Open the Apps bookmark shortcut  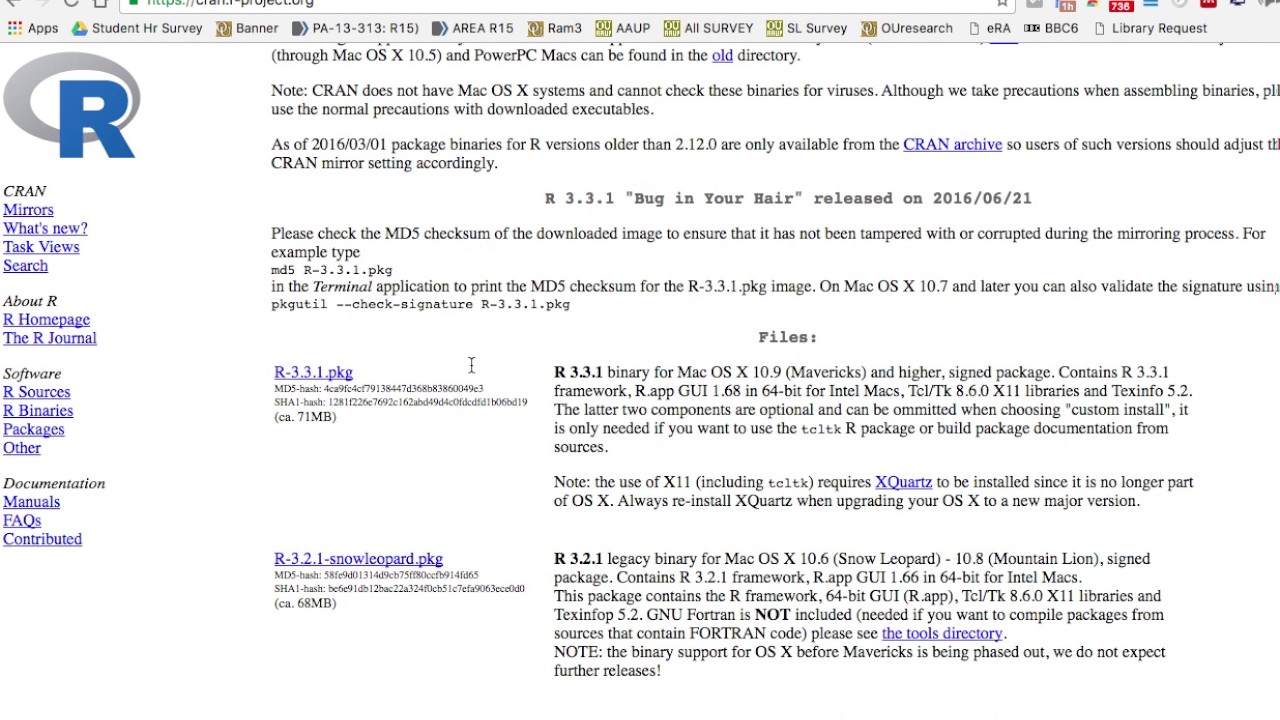[33, 28]
